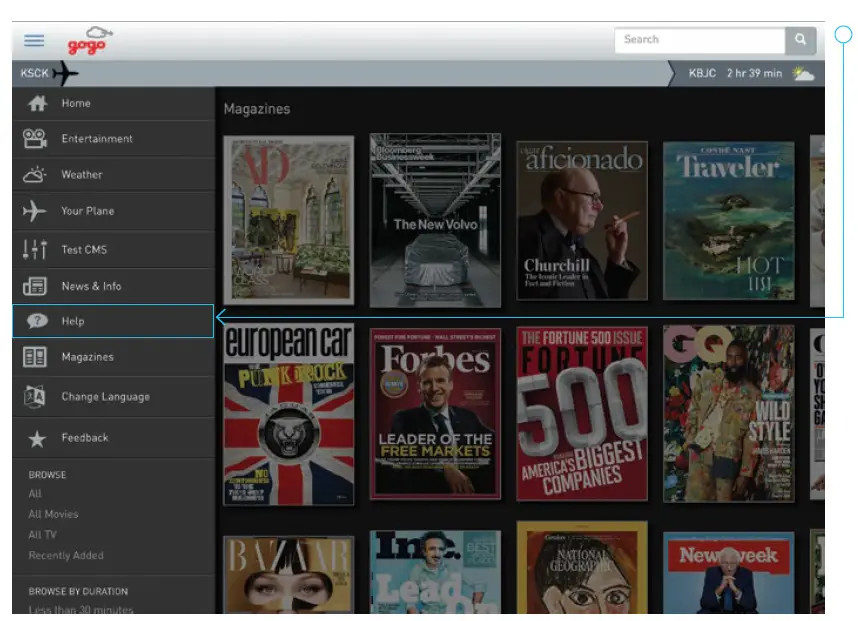
Task: Click the gogo logo
Action: (x=89, y=41)
